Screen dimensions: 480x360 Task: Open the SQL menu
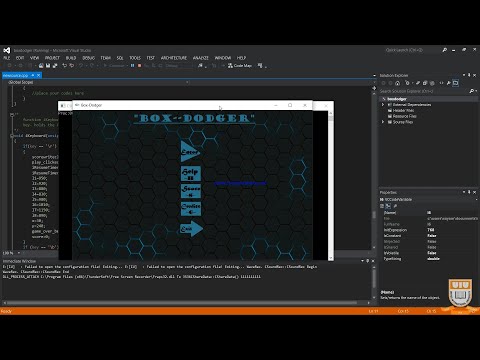click(120, 58)
